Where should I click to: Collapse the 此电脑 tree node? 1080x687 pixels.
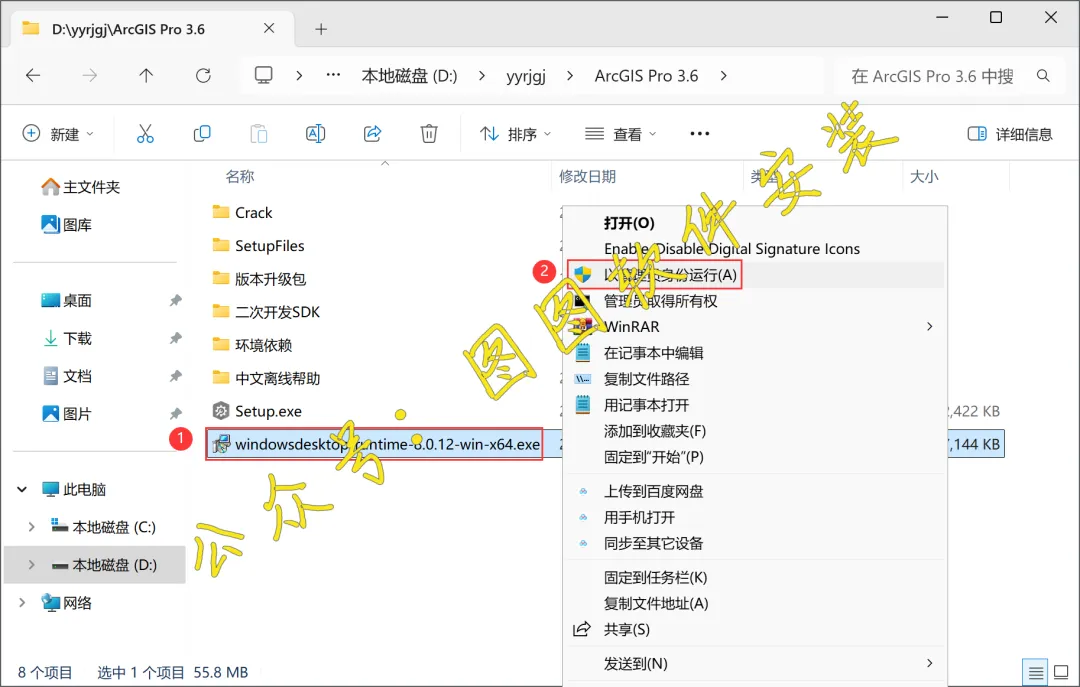pyautogui.click(x=22, y=489)
